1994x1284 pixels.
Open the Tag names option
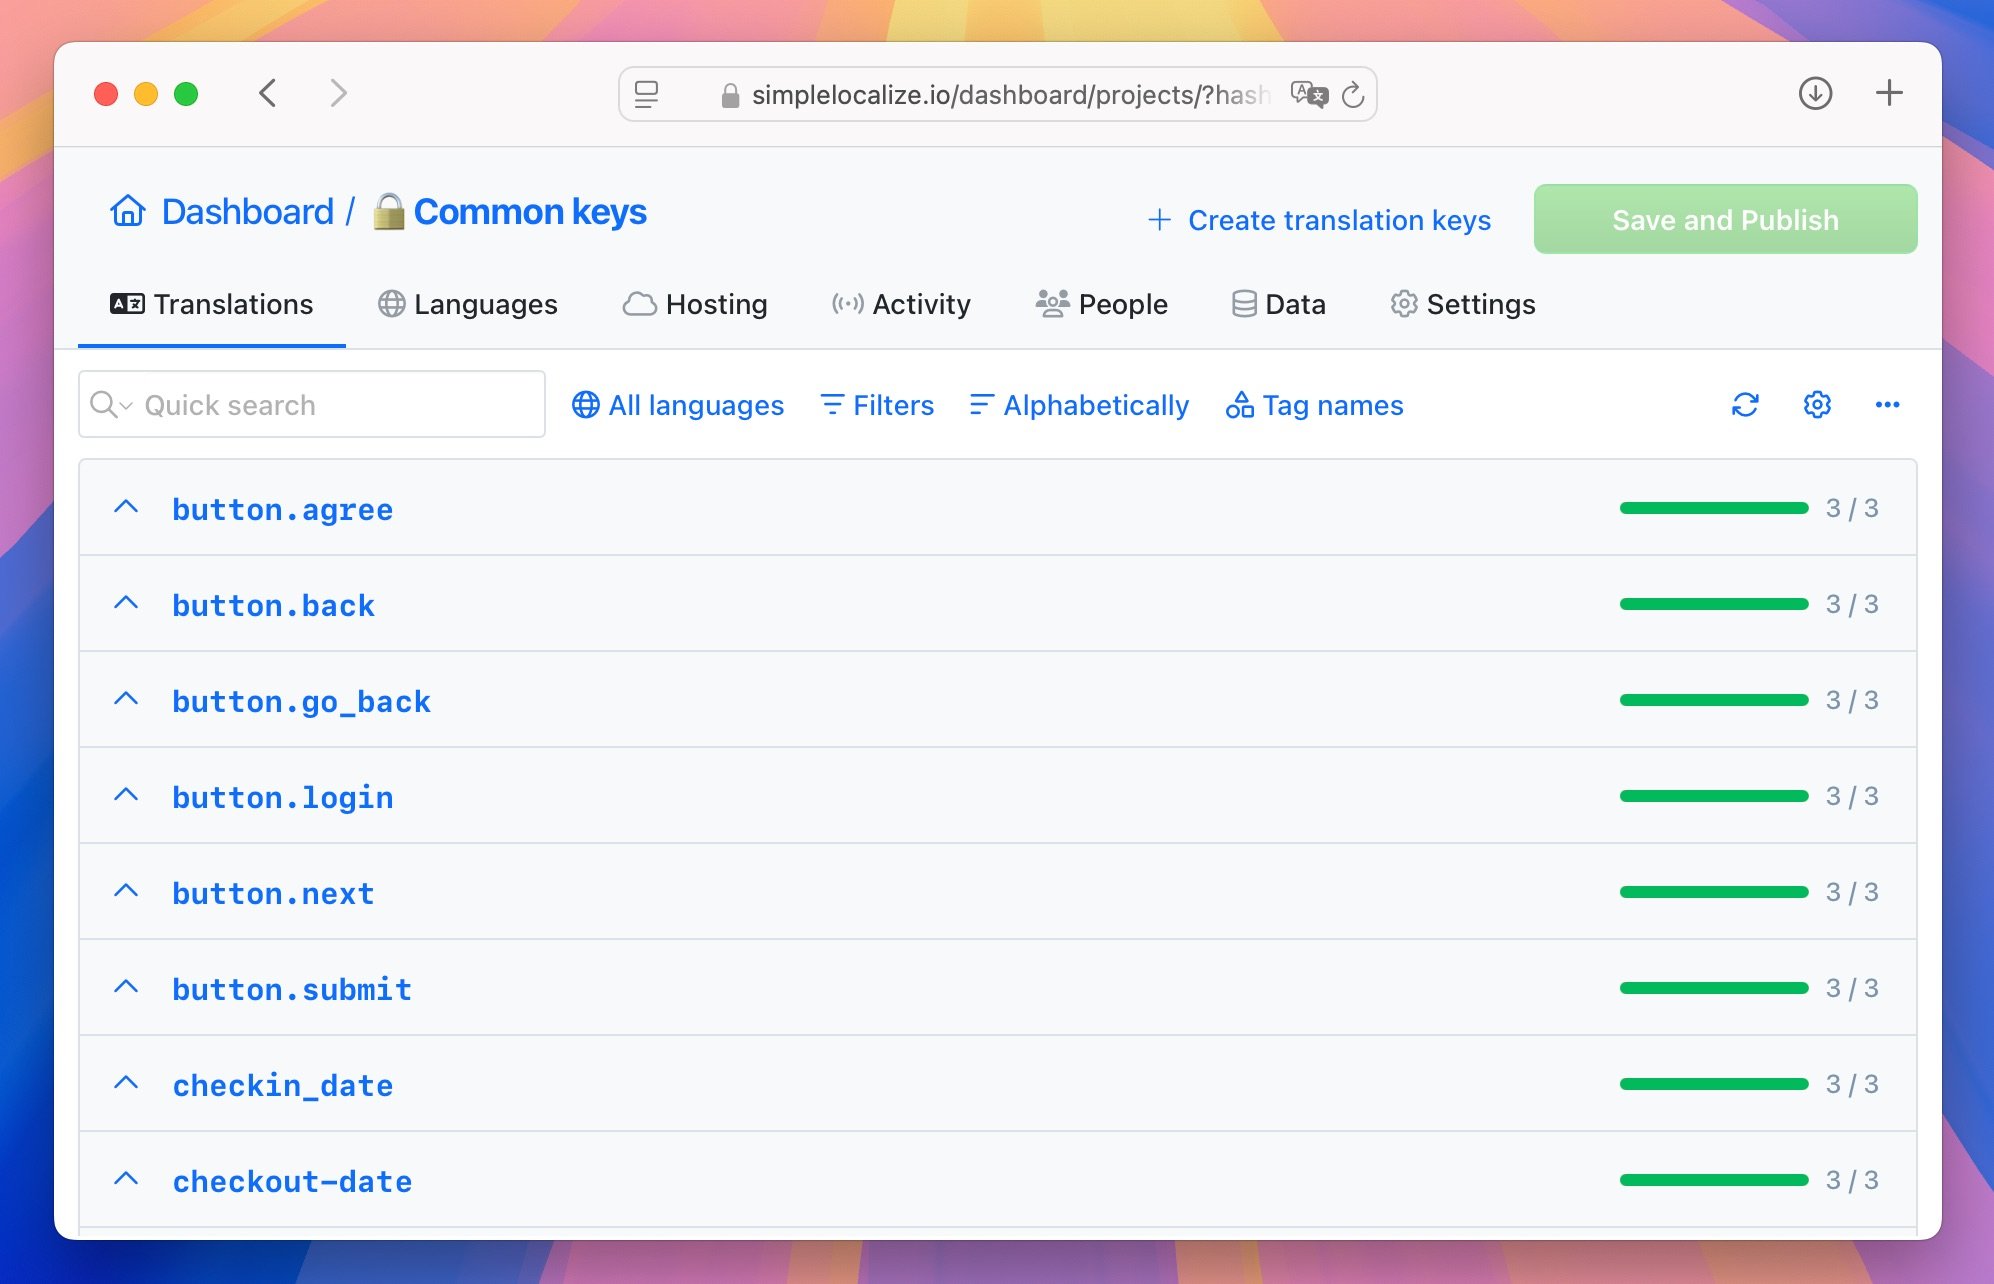point(1314,405)
